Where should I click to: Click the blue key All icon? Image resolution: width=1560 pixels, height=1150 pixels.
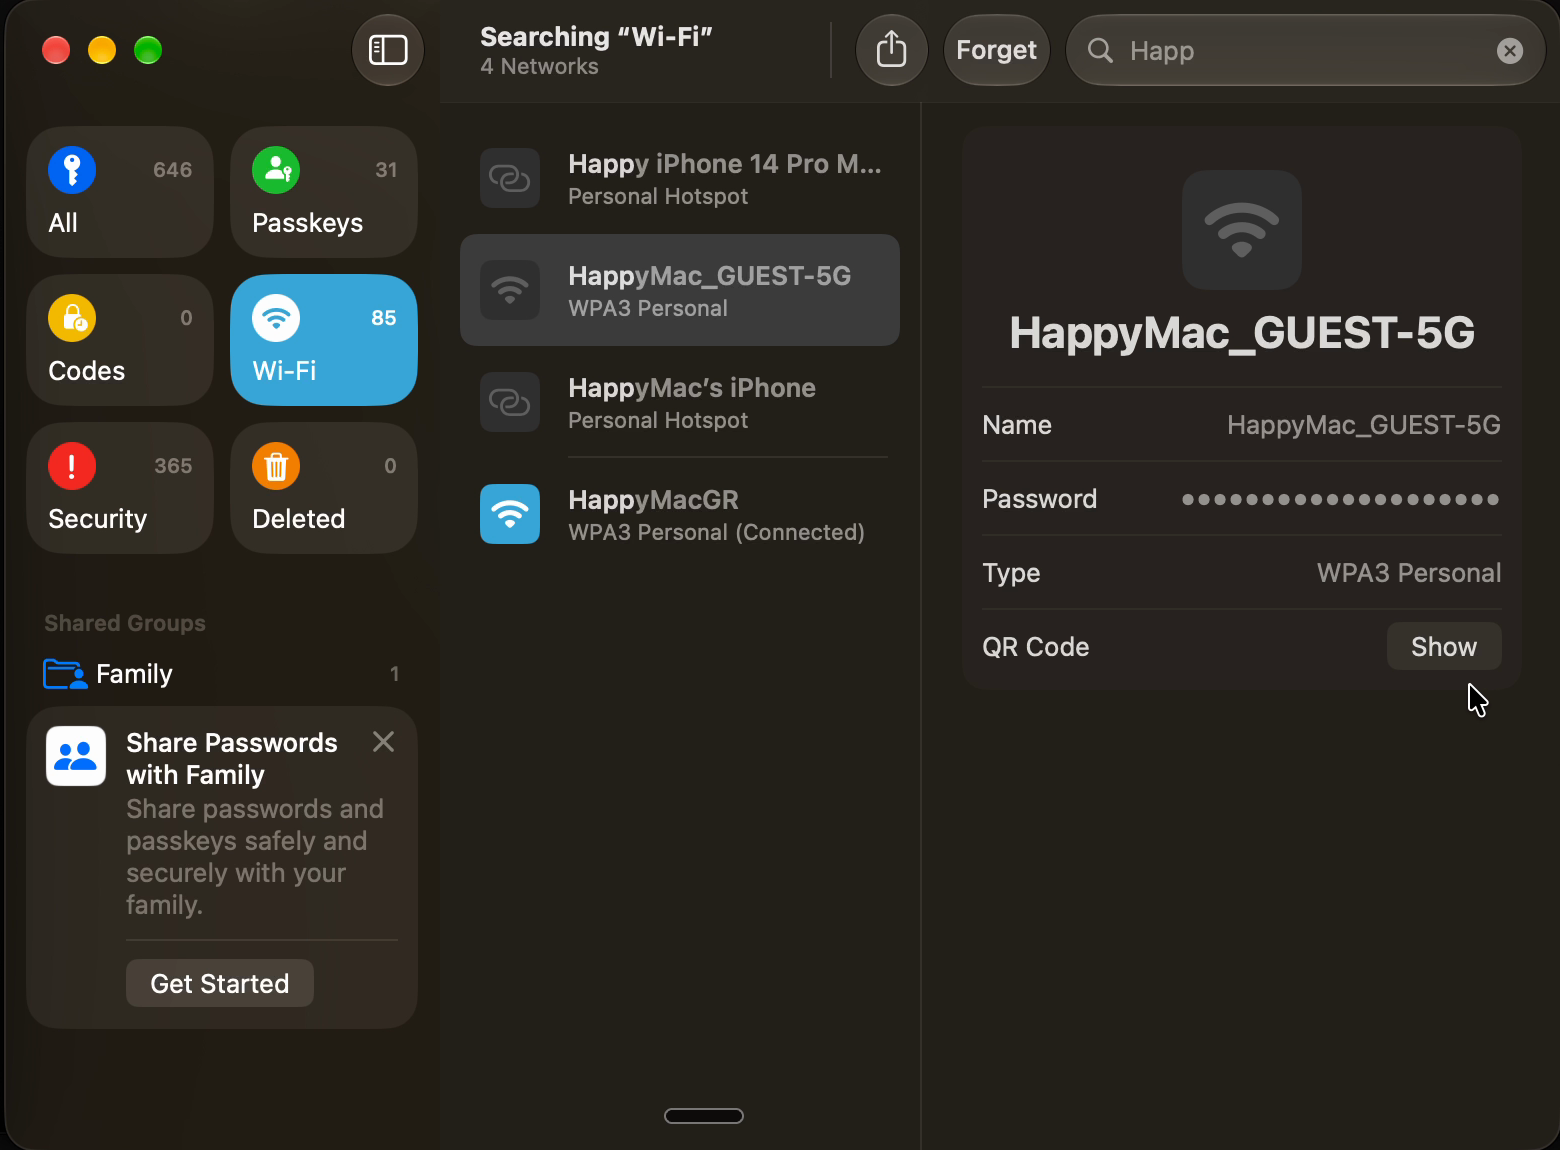(72, 170)
